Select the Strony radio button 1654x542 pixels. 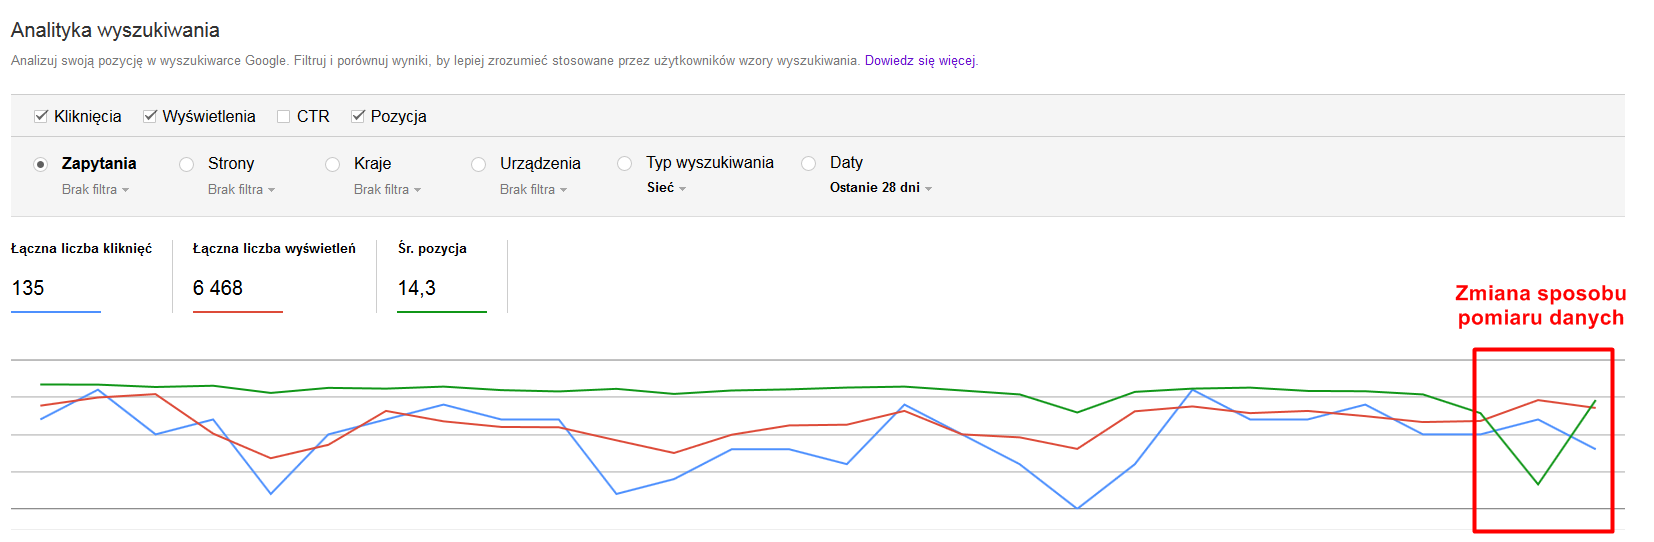[x=187, y=164]
